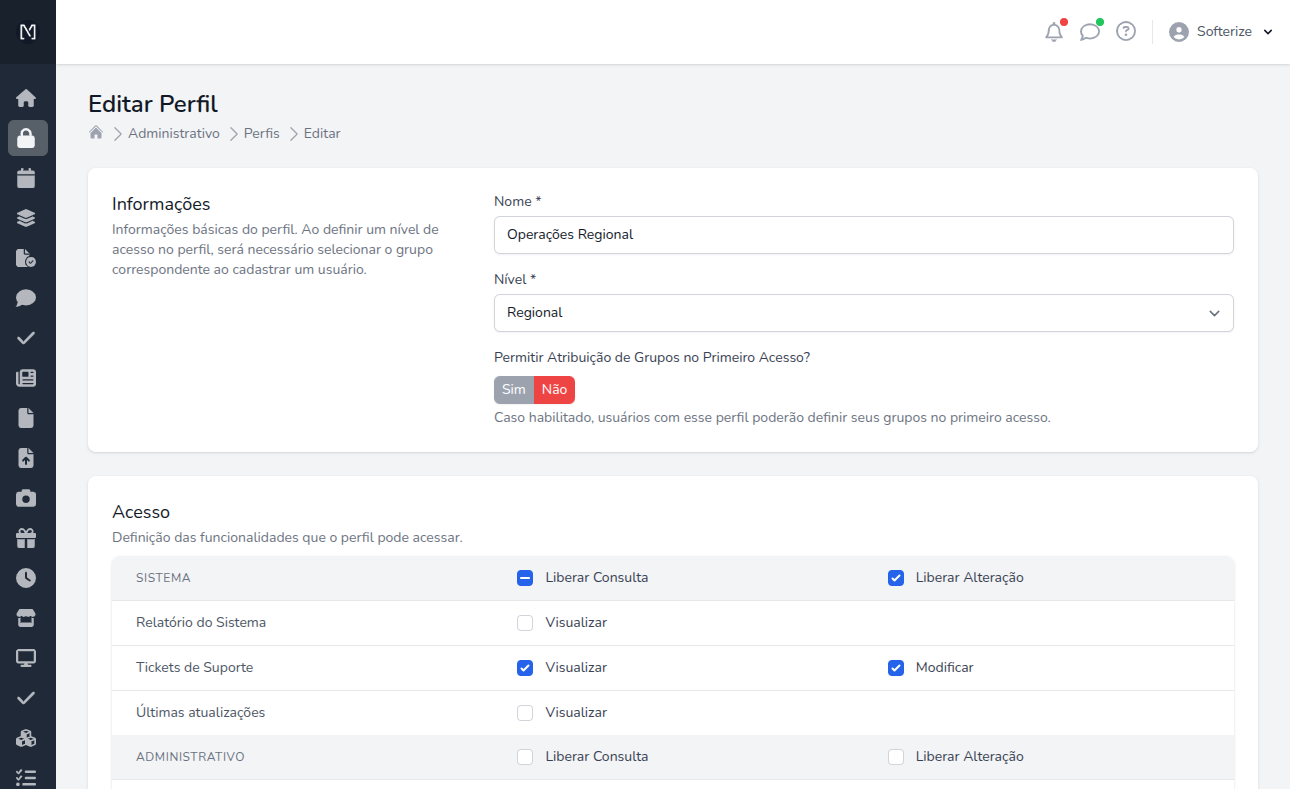Screen dimensions: 1290x789
Task: Uncheck Modificar for Tickets de Suporte
Action: click(896, 668)
